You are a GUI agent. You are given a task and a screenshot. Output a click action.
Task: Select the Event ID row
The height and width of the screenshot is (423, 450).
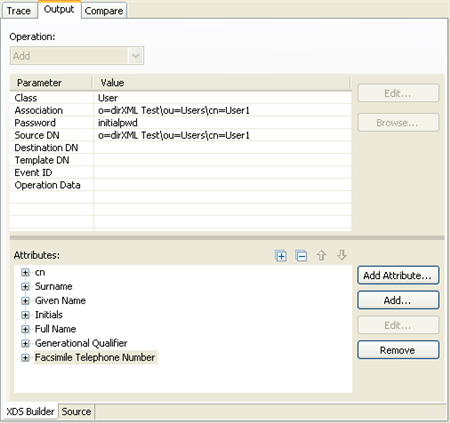pyautogui.click(x=181, y=173)
